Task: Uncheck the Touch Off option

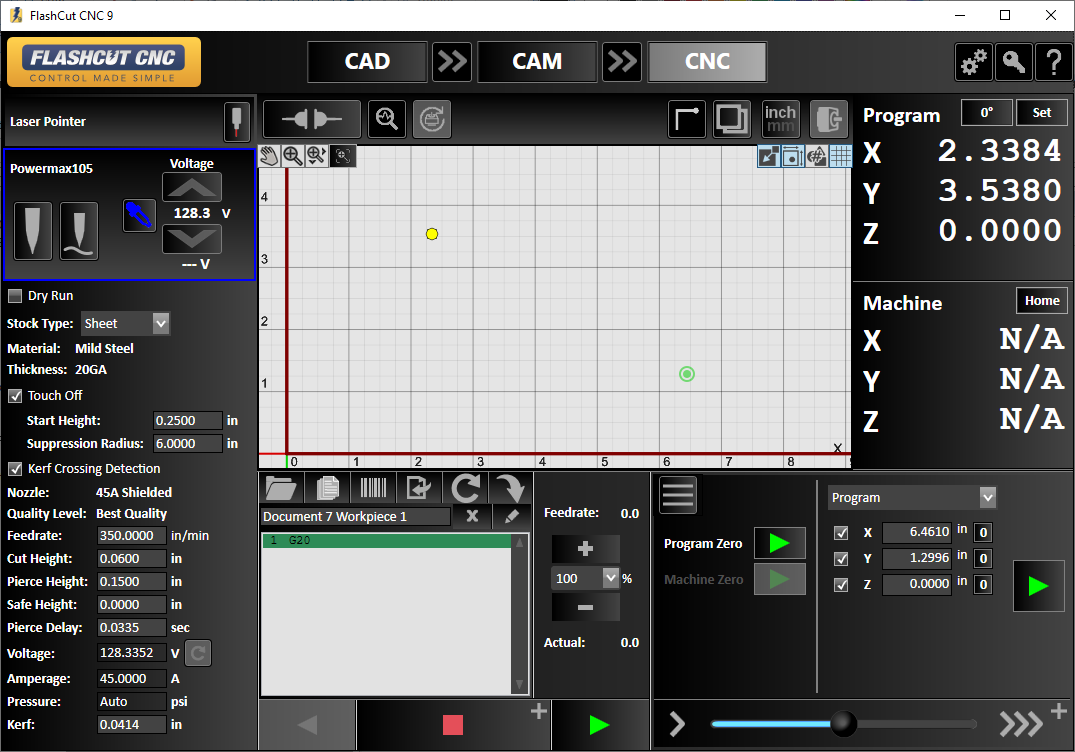Action: pos(14,395)
